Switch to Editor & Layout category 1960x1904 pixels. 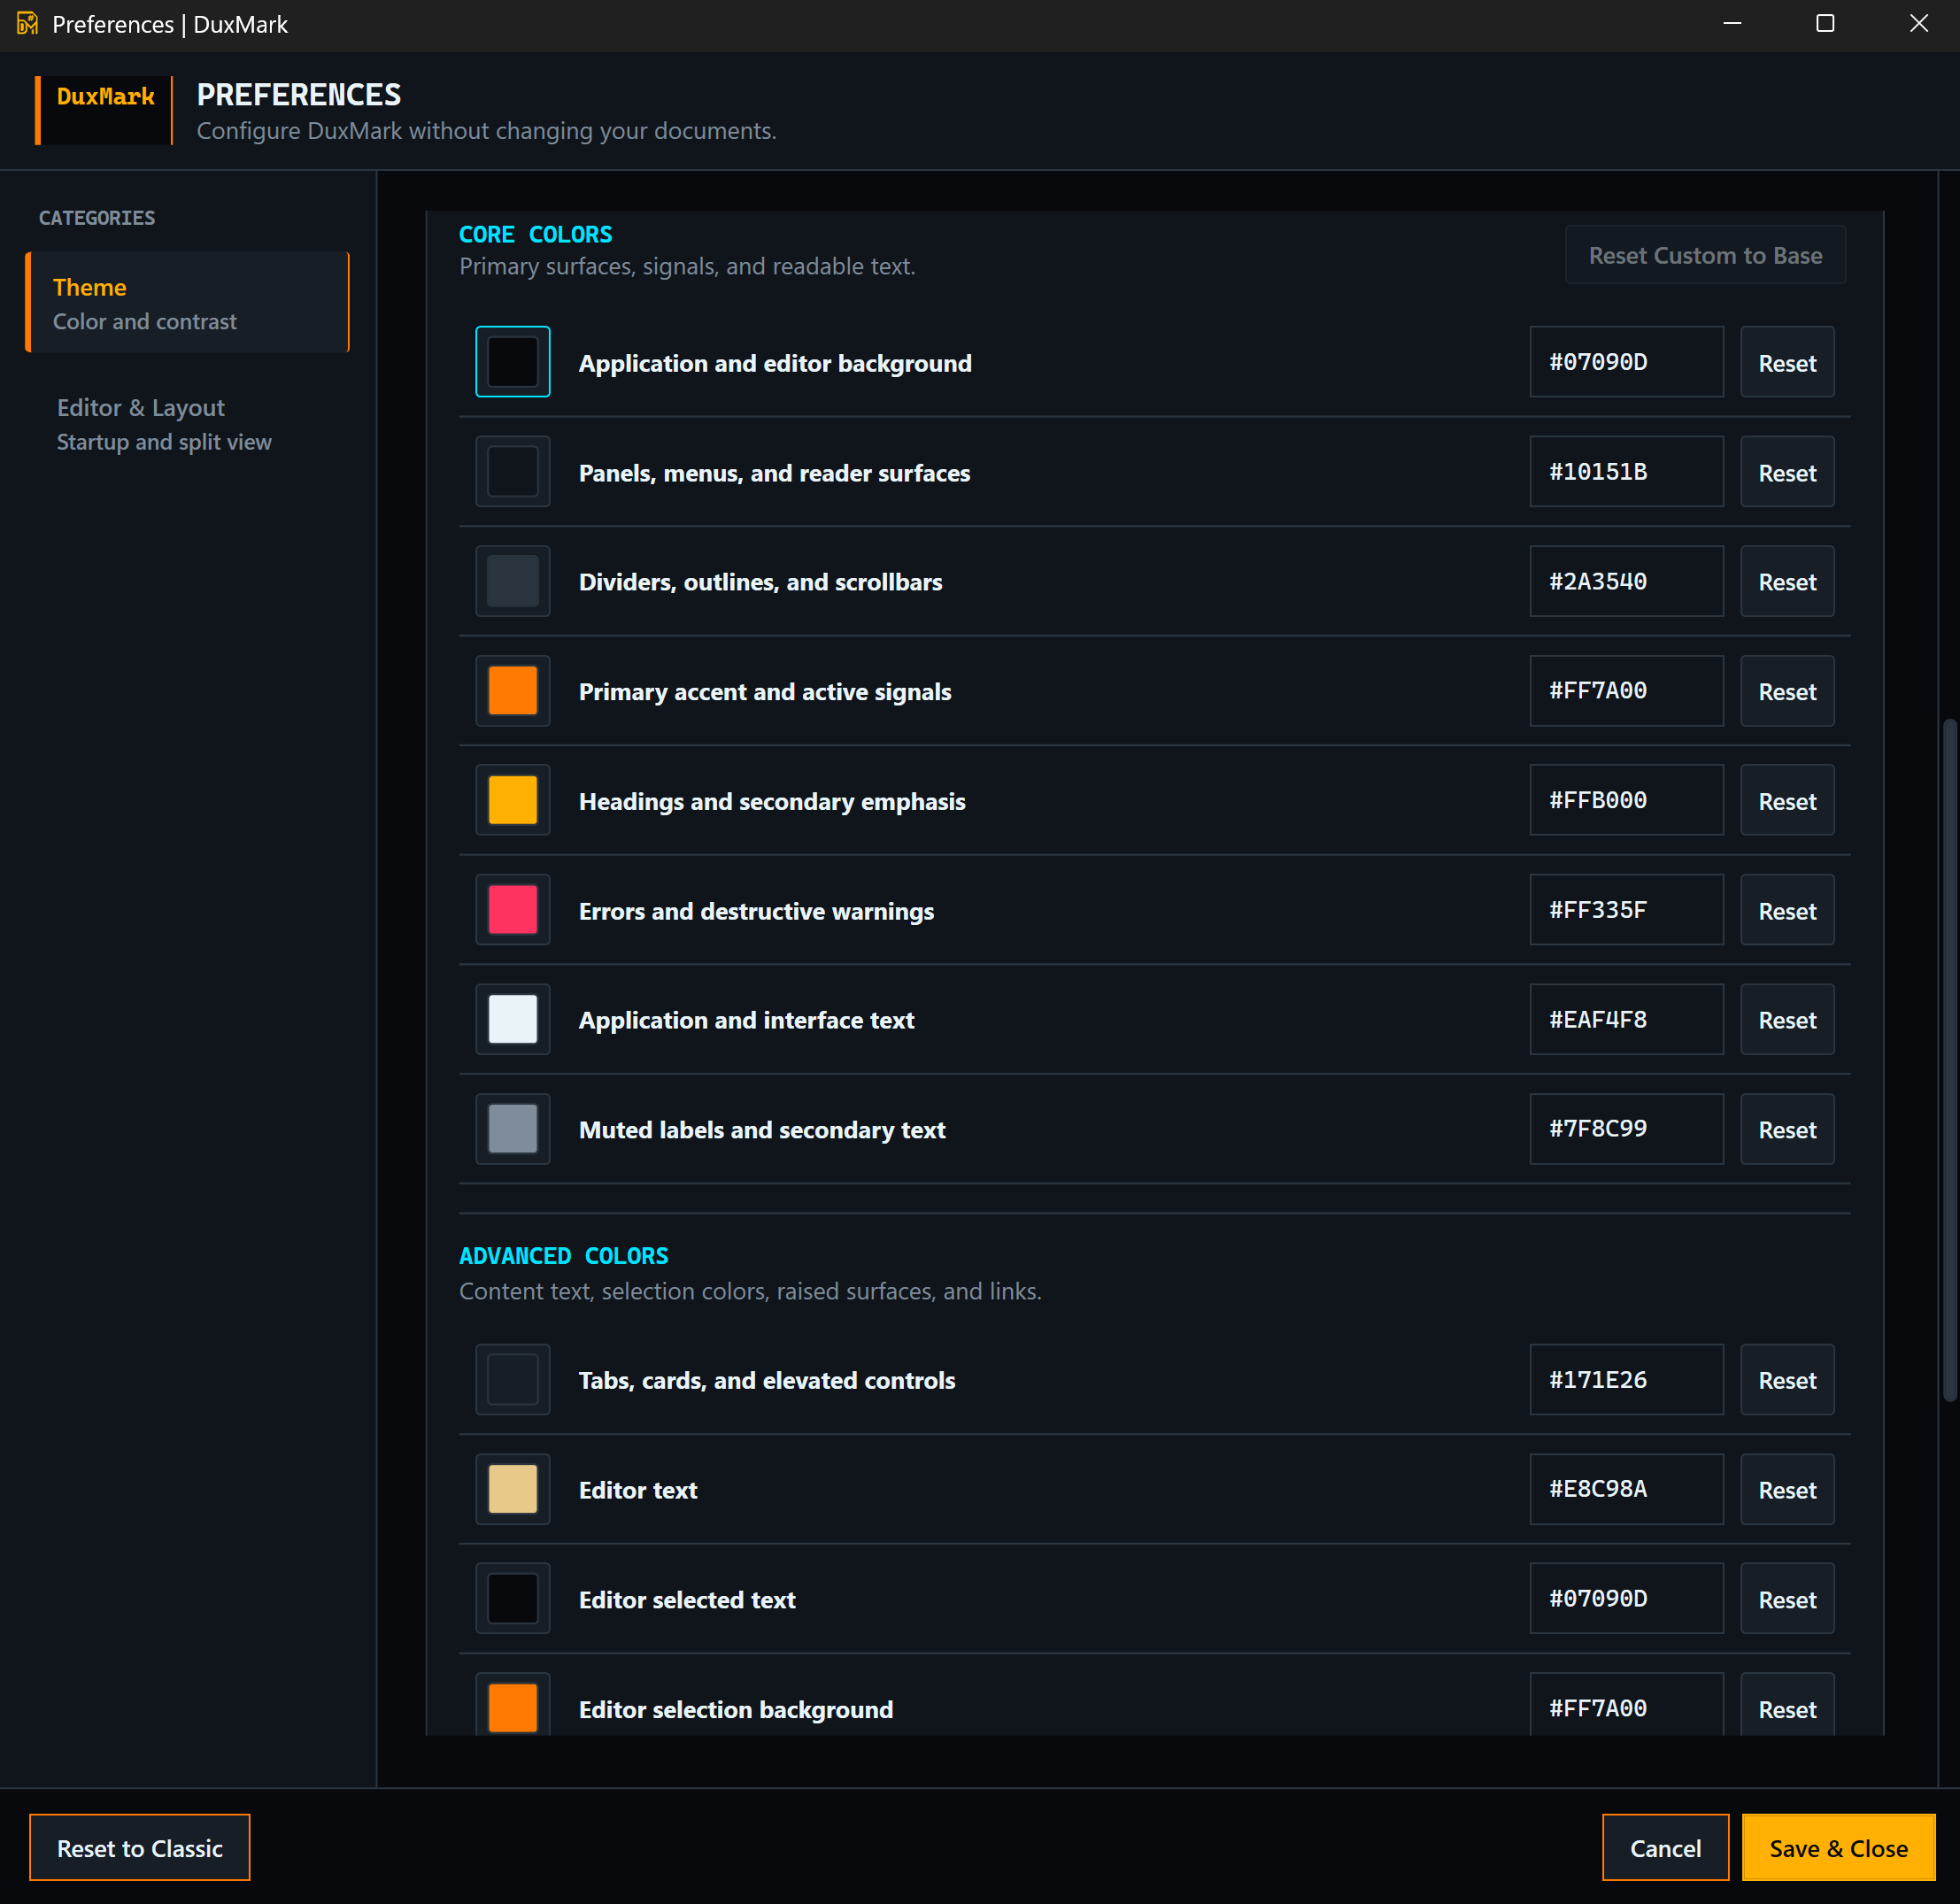click(x=188, y=424)
